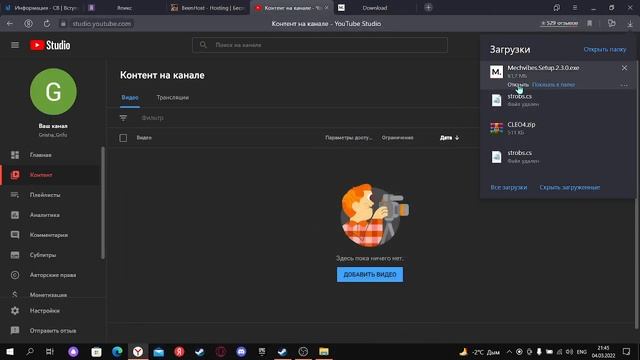Go back with browser back arrow
This screenshot has height=360, width=640.
[10, 24]
